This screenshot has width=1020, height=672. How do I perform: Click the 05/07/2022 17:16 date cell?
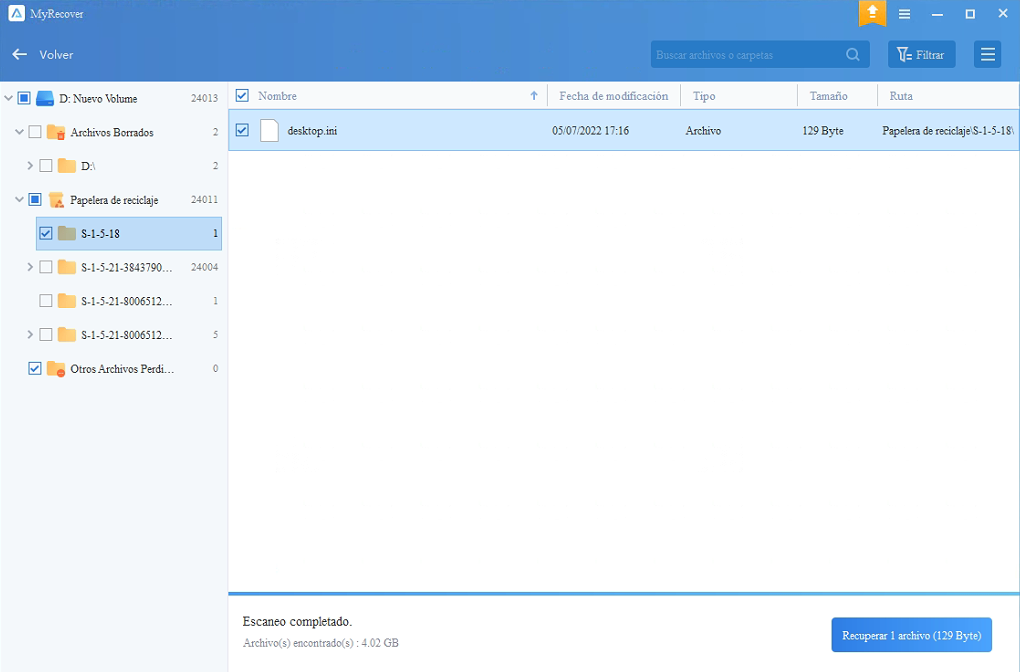(591, 131)
